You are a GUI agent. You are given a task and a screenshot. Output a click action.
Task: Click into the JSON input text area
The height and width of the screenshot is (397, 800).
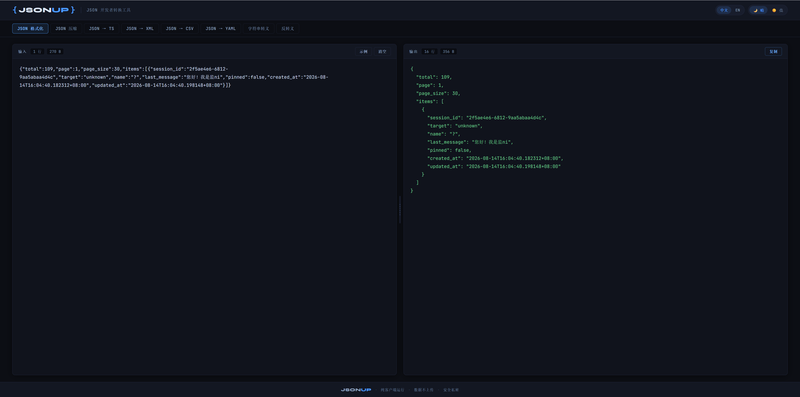click(204, 217)
